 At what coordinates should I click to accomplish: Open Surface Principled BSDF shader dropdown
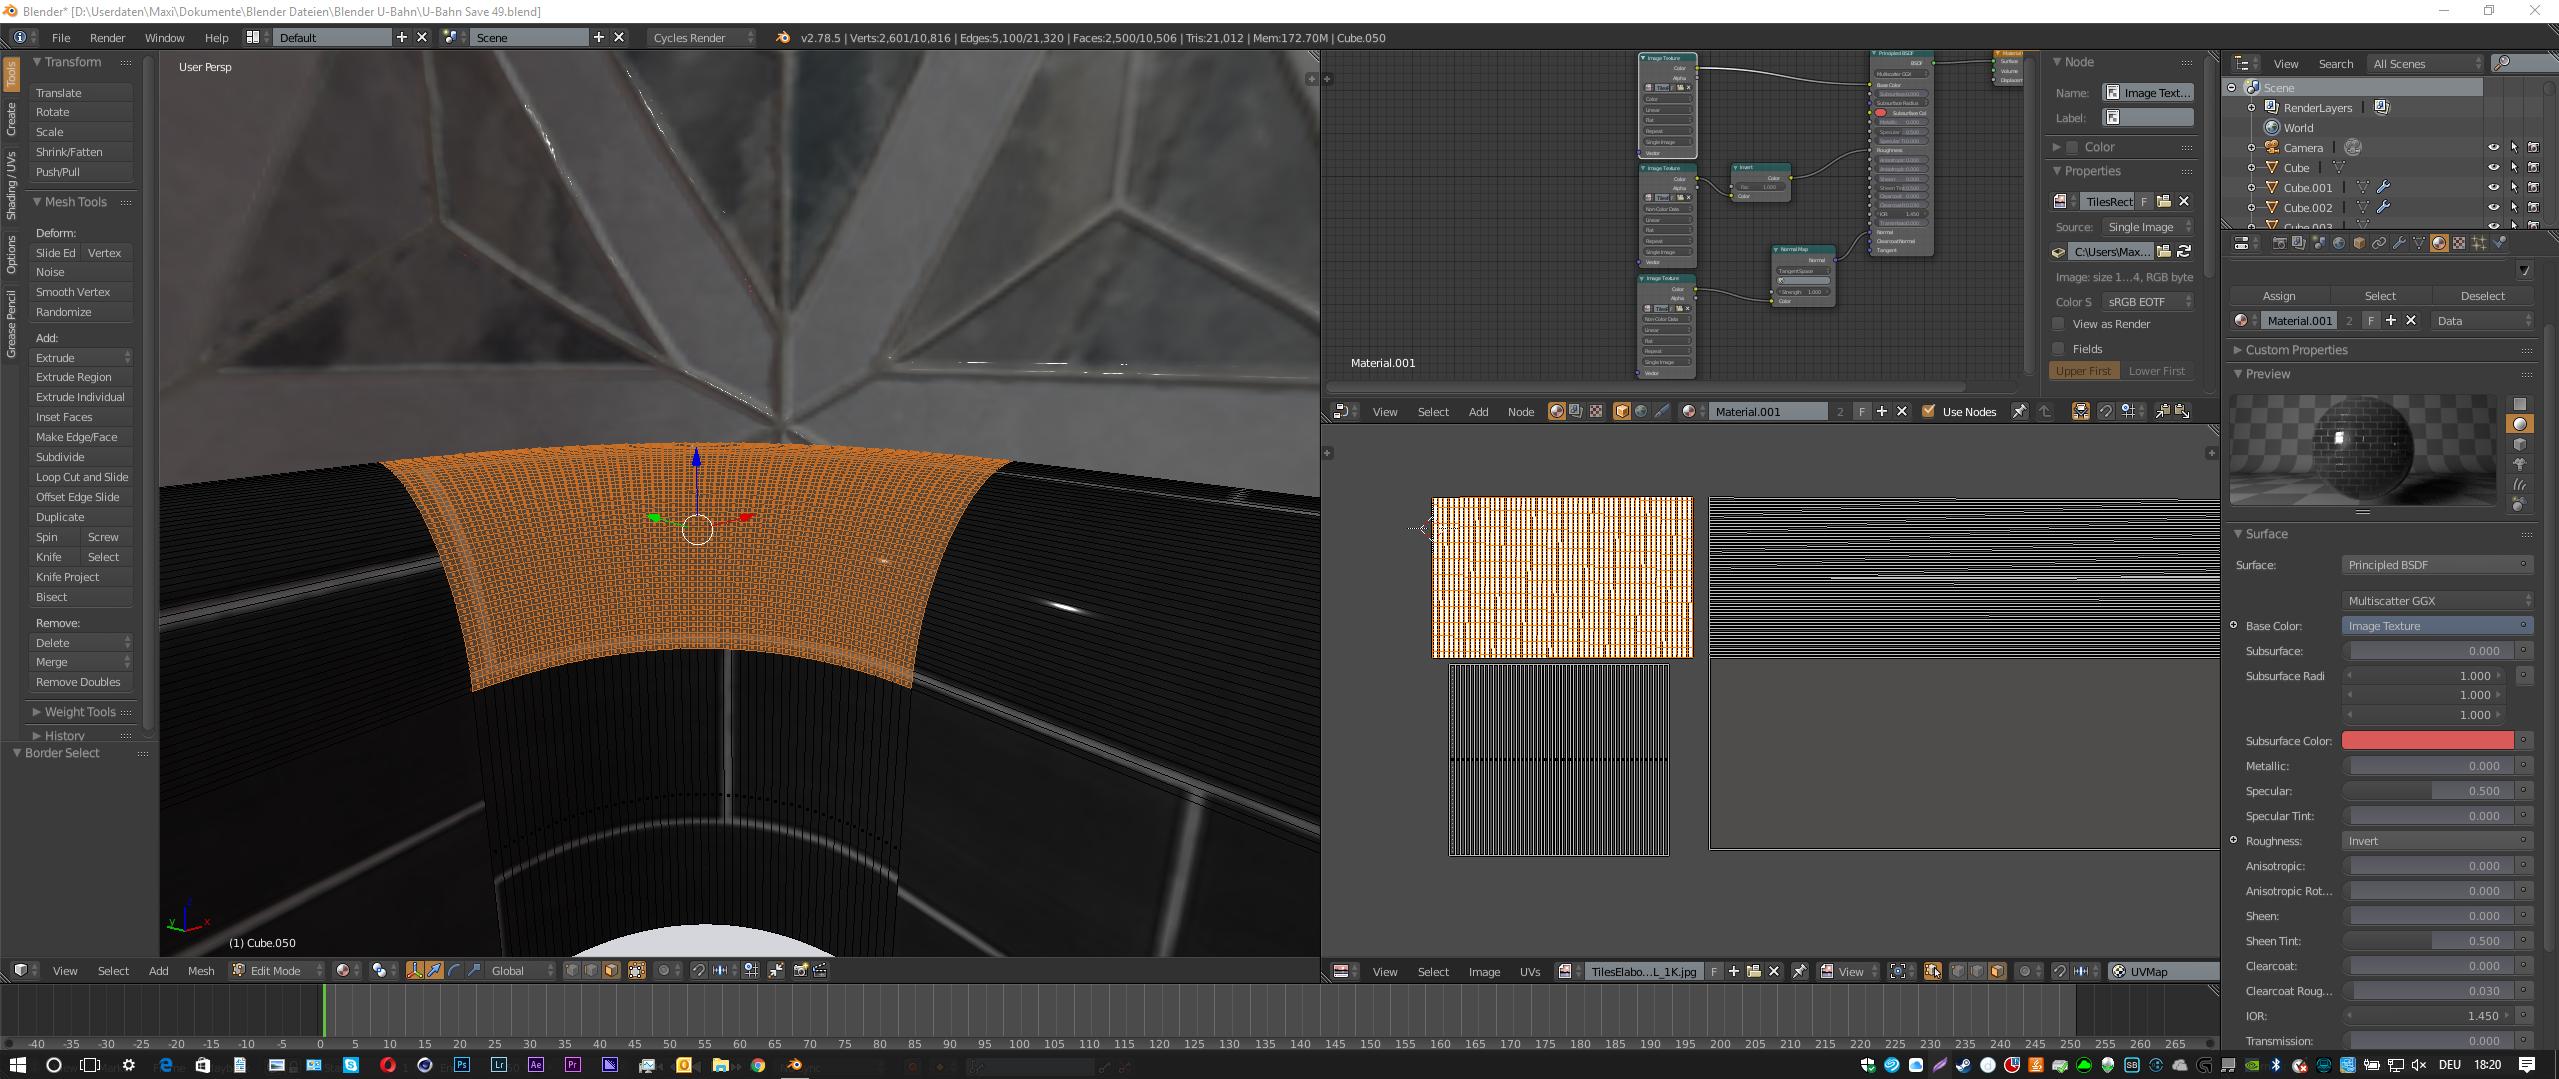[x=2437, y=565]
